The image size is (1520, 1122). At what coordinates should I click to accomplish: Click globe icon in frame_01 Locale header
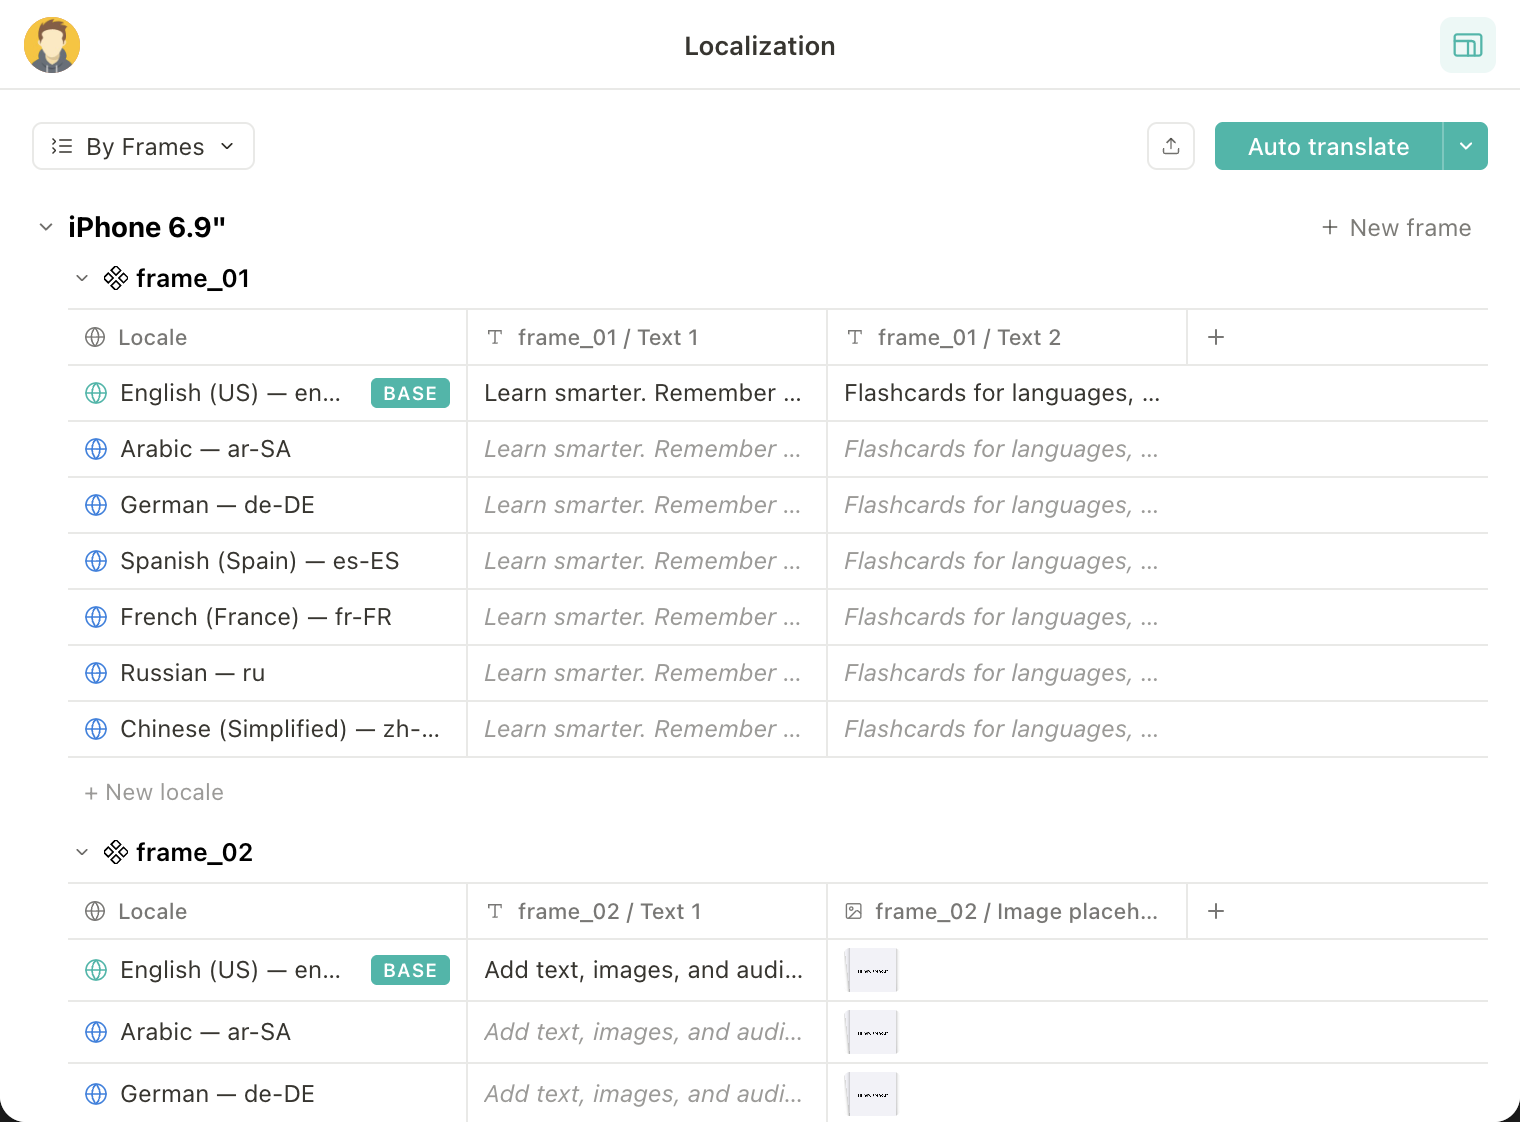pyautogui.click(x=95, y=337)
